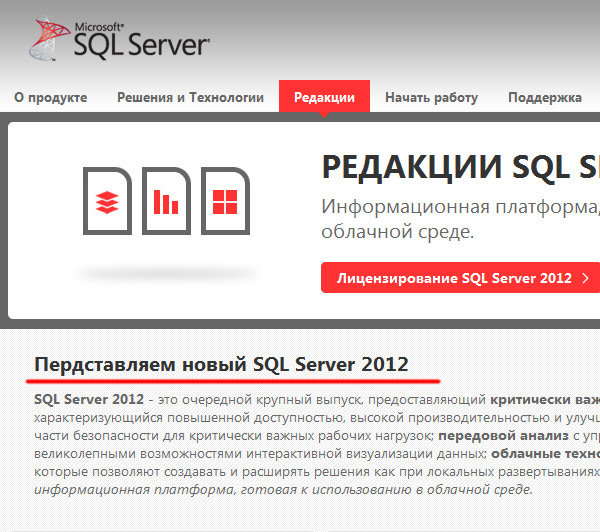This screenshot has height=532, width=600.
Task: Open the "Поддержка" navigation tab
Action: (x=544, y=97)
